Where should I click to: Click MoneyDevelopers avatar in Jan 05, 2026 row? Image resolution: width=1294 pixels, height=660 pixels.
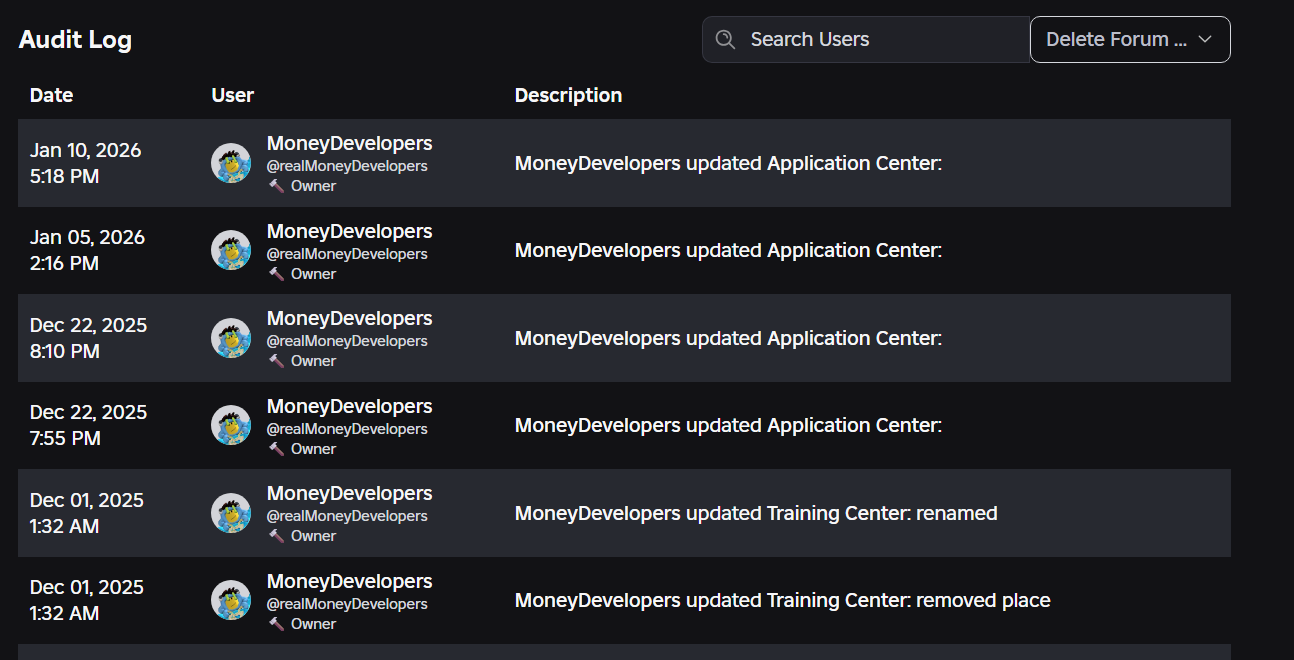(231, 250)
